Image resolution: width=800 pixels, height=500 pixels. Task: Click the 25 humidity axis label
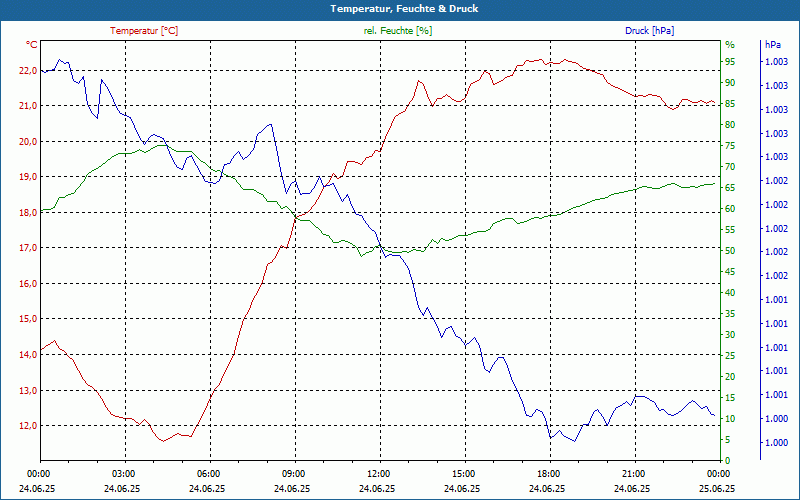click(x=730, y=356)
